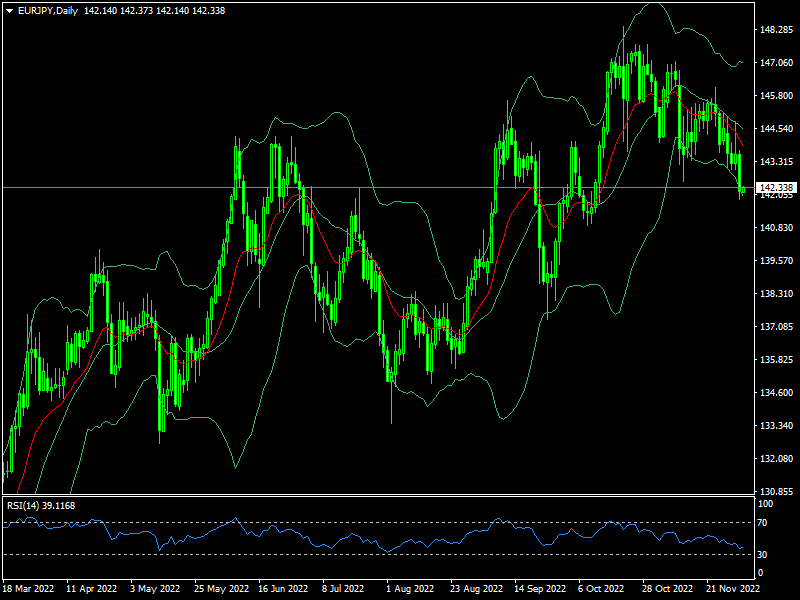The image size is (800, 600).
Task: Click the RSI 70 level label
Action: (x=762, y=523)
